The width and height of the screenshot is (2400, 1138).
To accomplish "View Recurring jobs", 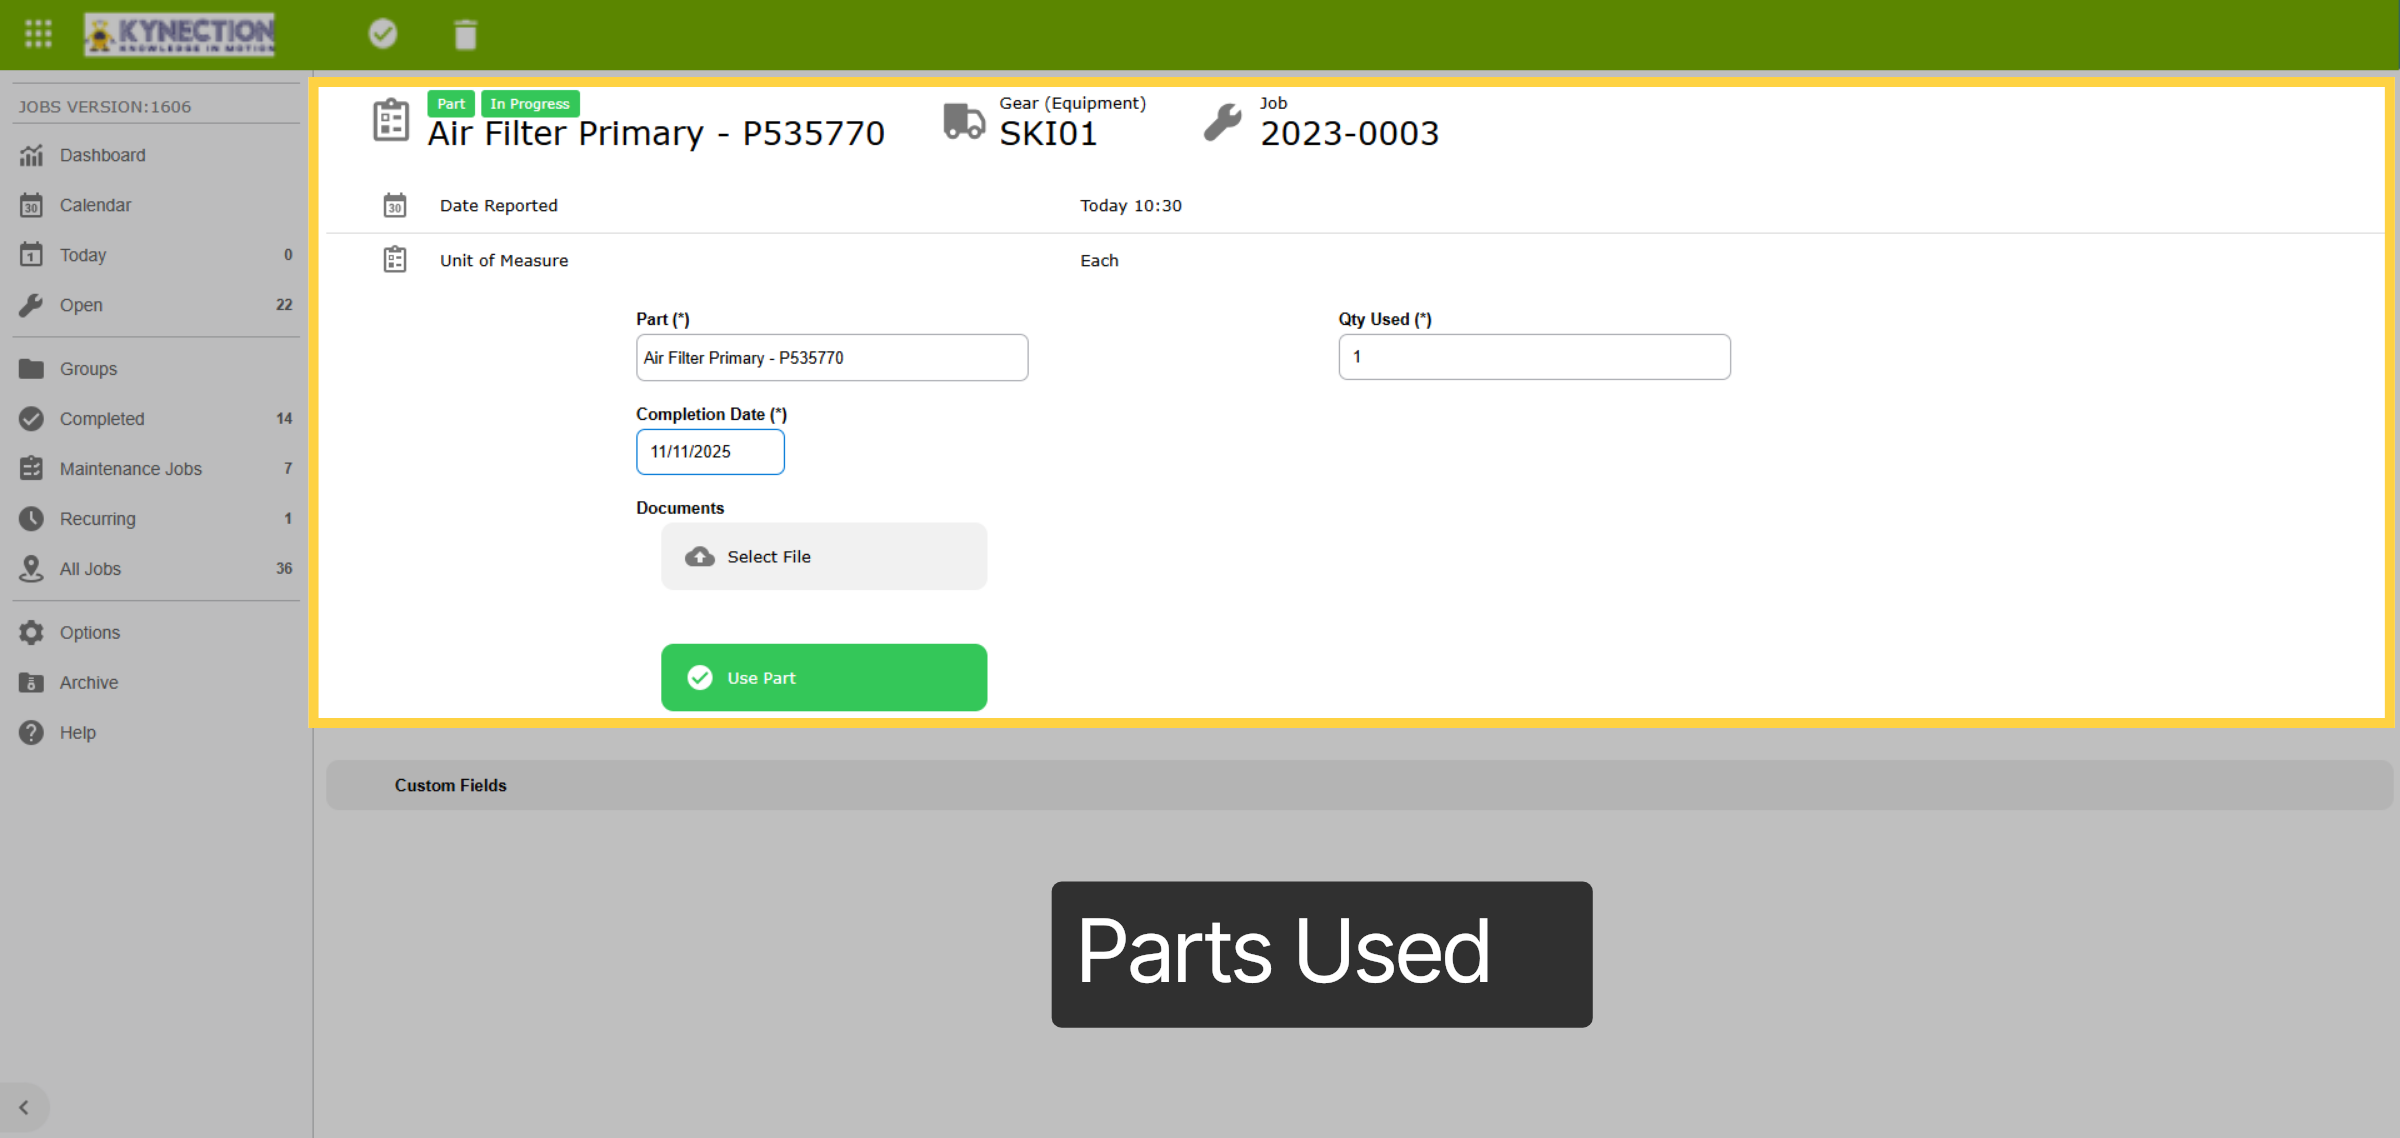I will point(156,519).
